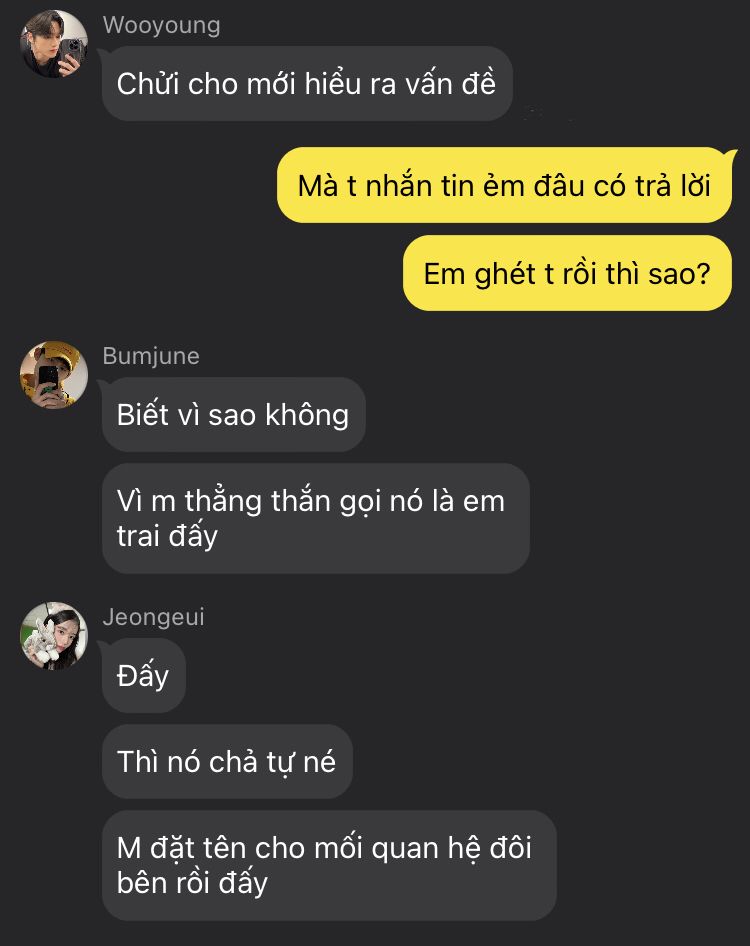Viewport: 750px width, 946px height.
Task: Select yellow message 'Em ghét t rồi thì sao?'
Action: [x=567, y=273]
